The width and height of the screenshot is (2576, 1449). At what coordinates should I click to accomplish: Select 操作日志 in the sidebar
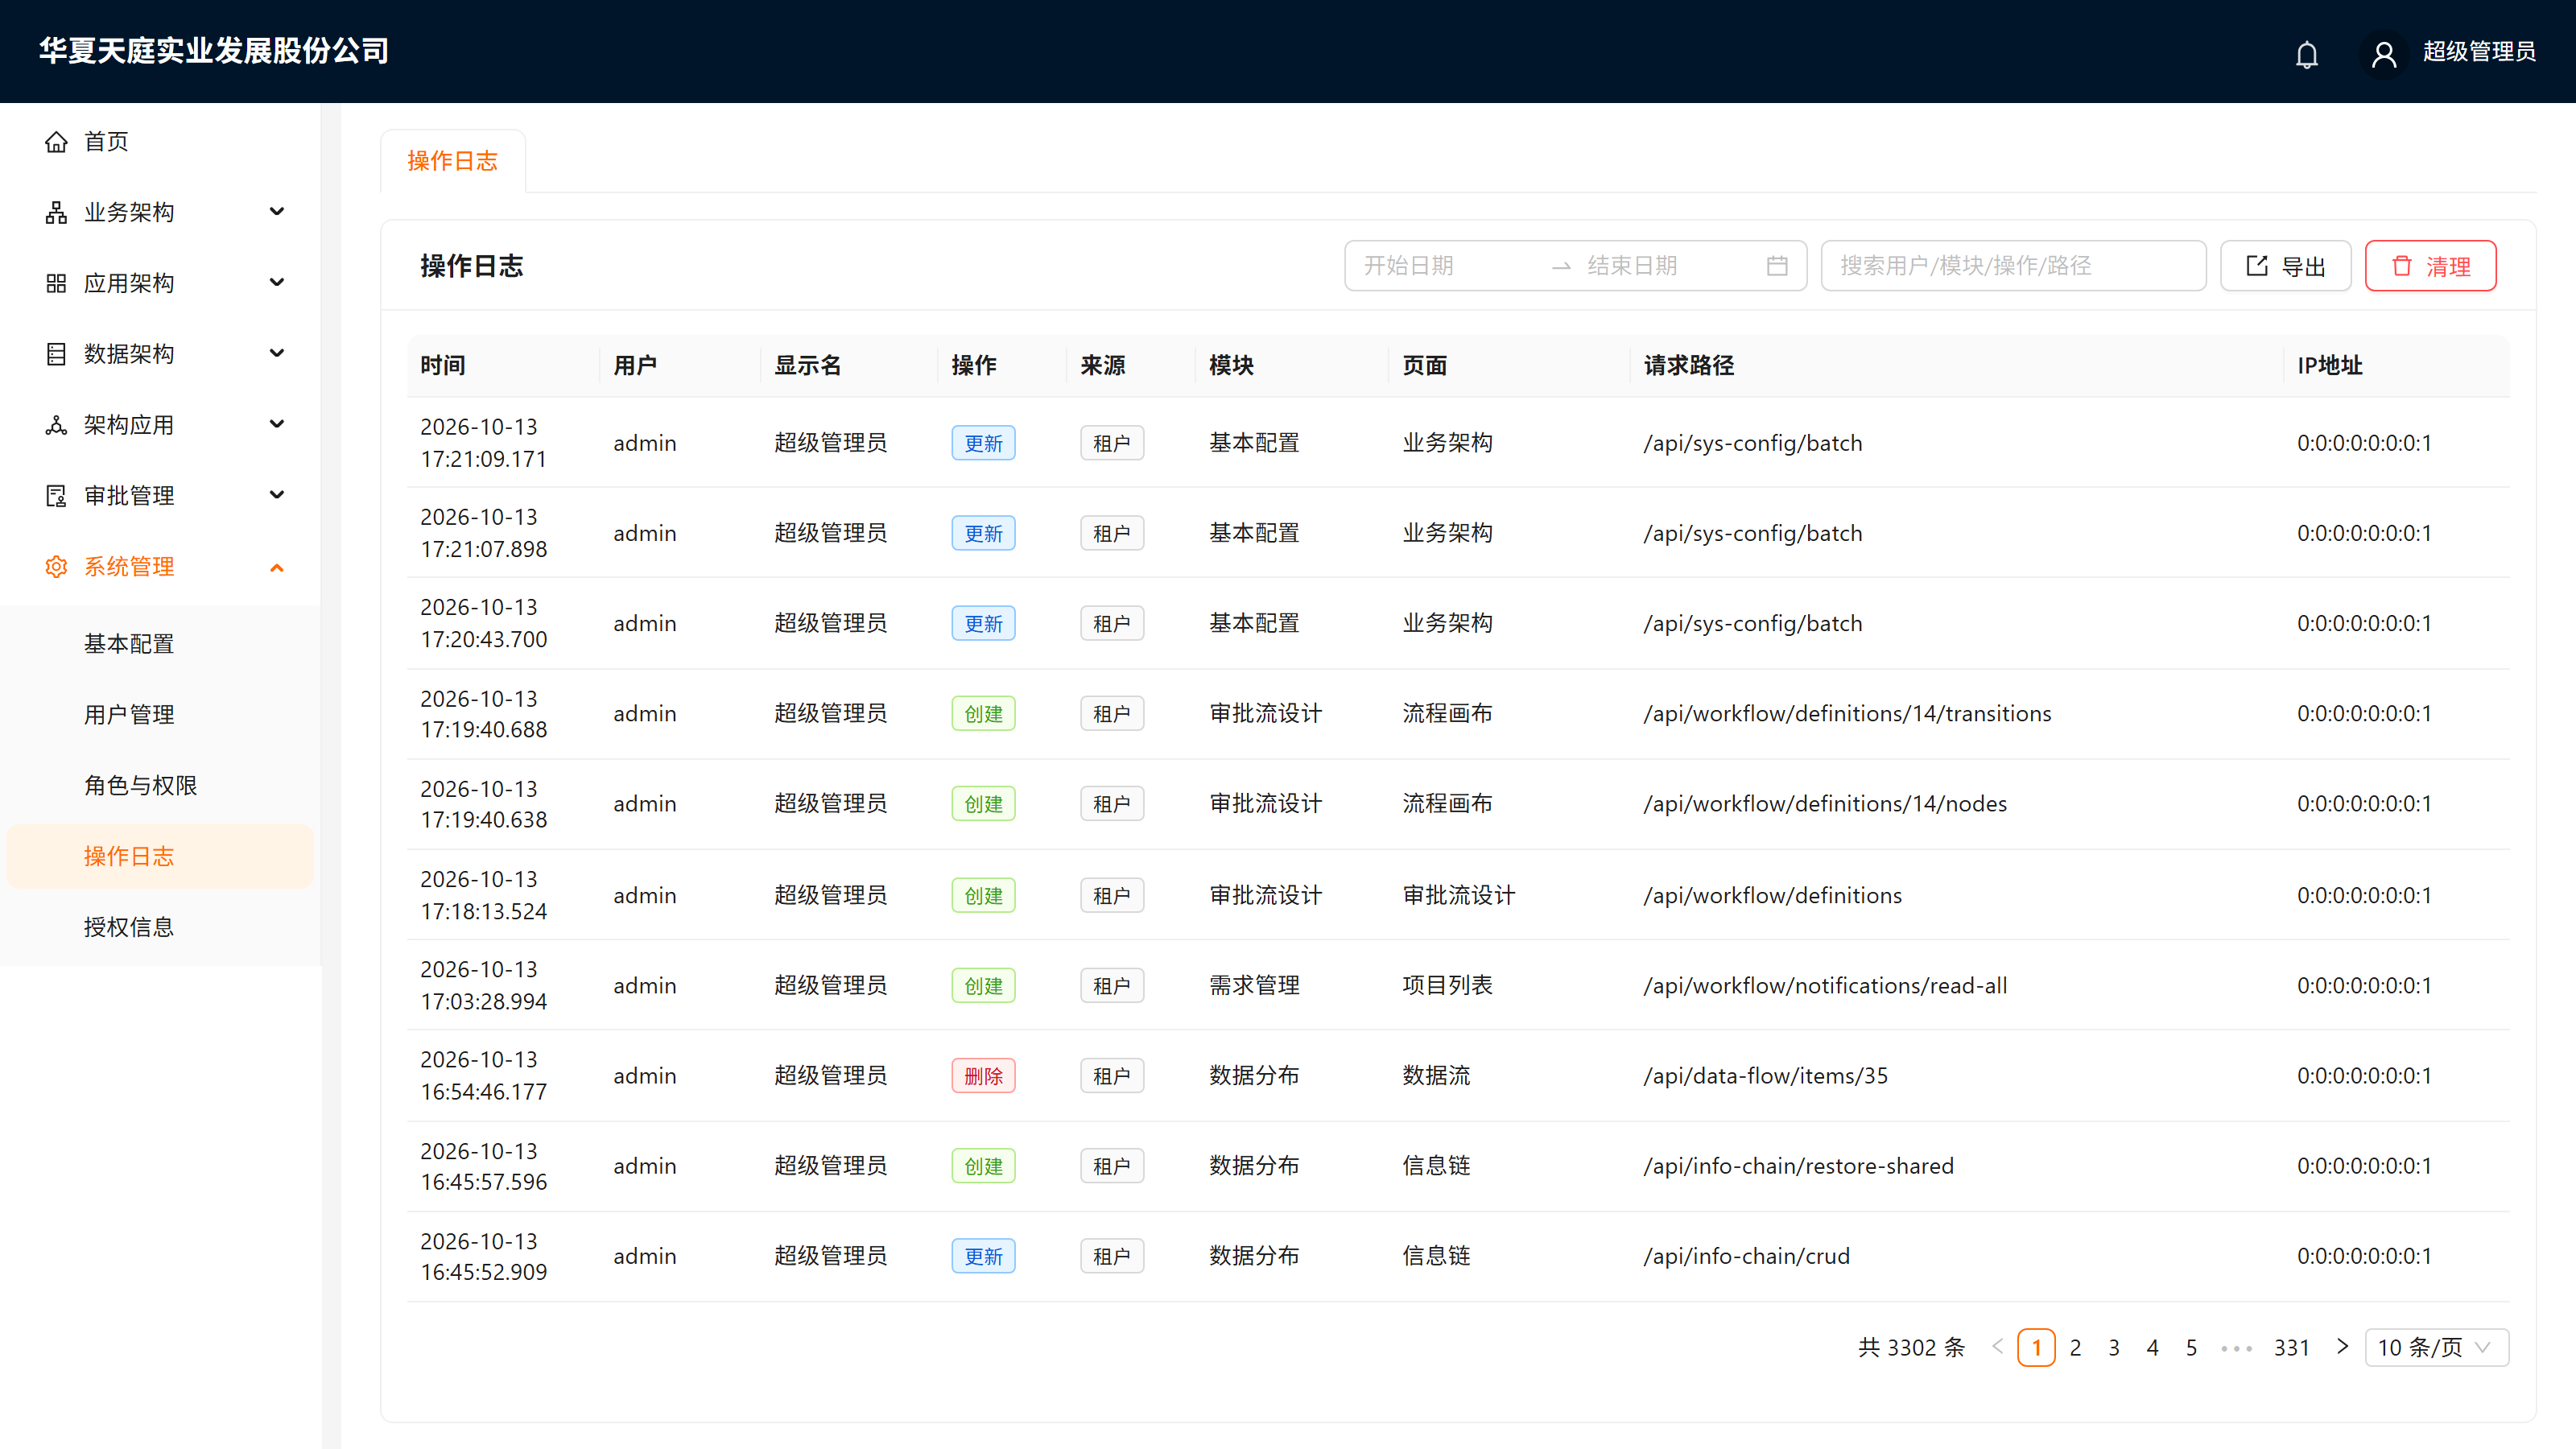160,857
